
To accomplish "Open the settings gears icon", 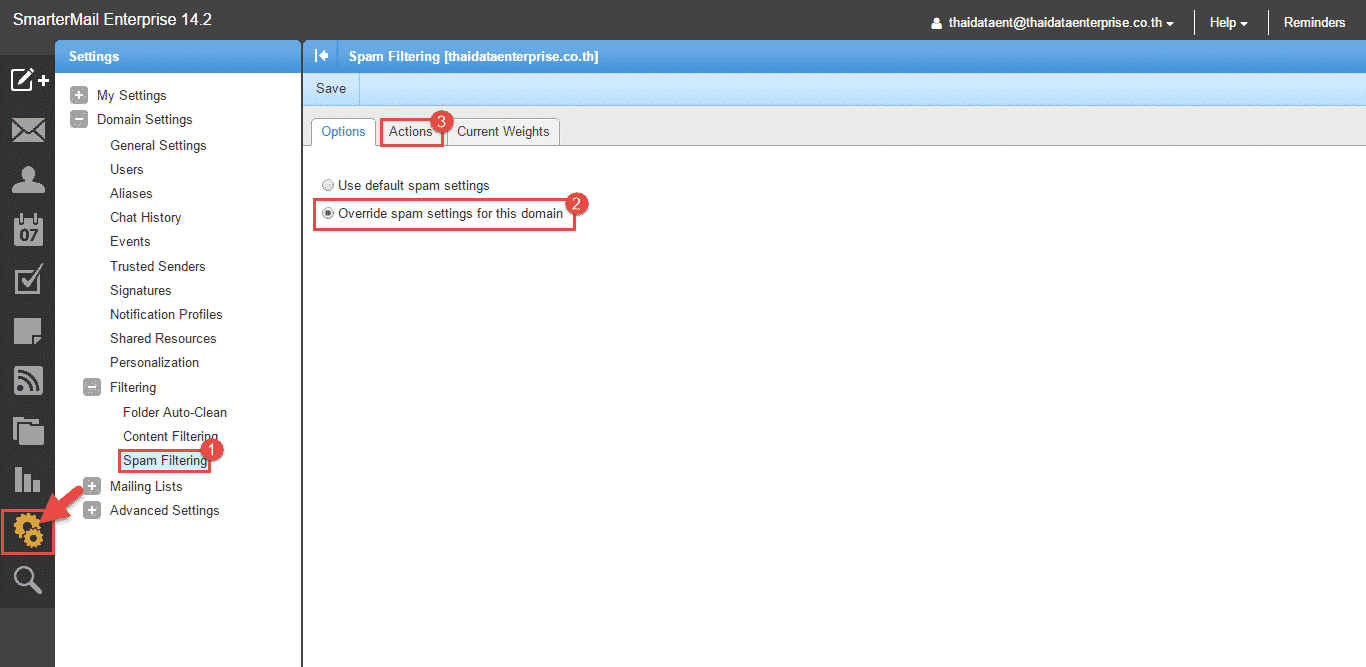I will [x=28, y=531].
